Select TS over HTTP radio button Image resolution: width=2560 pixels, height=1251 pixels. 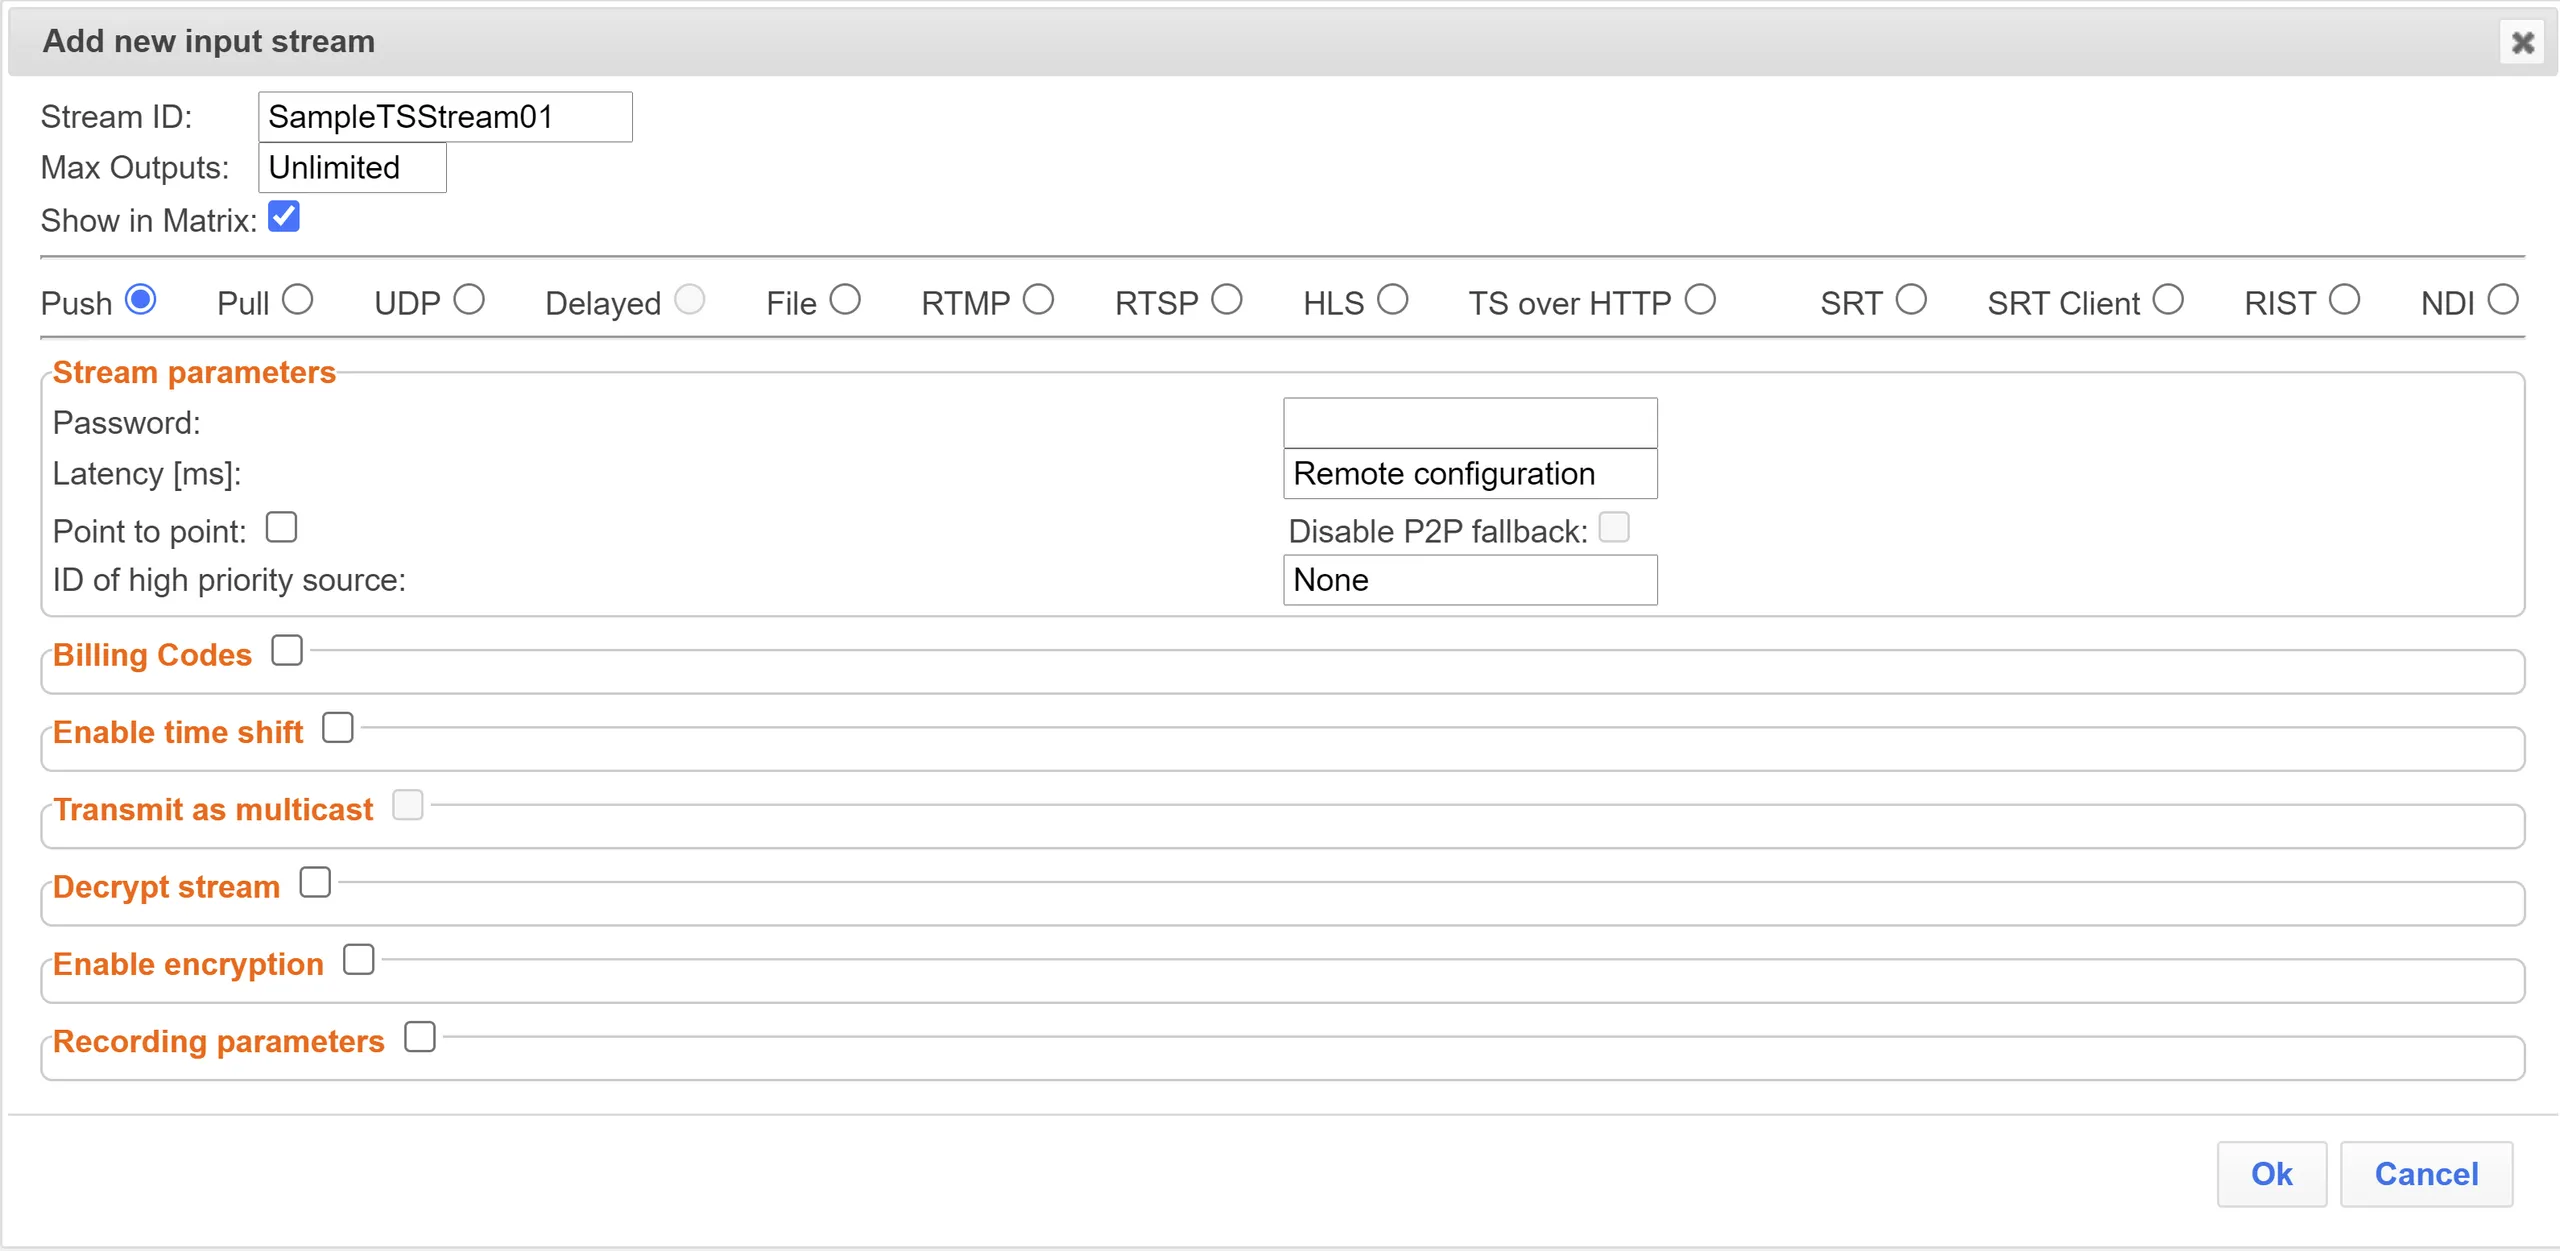[x=1699, y=300]
